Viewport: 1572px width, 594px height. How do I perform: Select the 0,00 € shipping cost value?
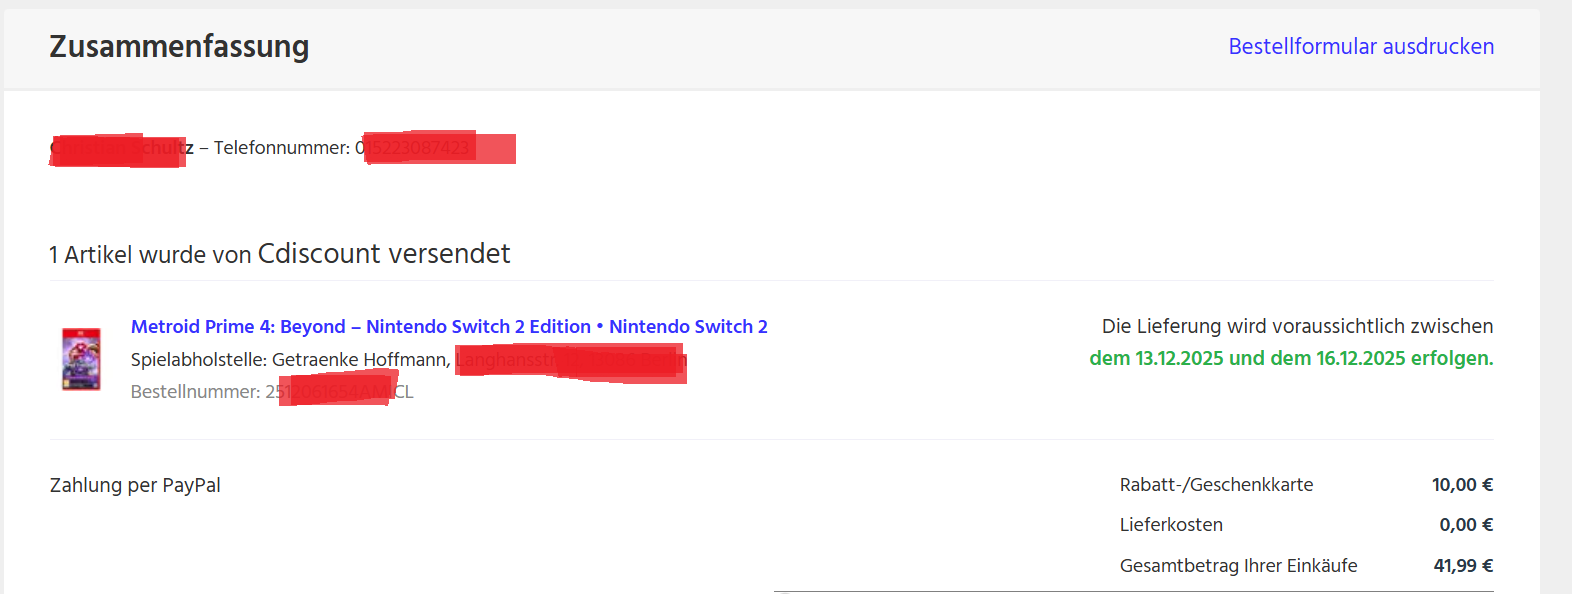click(x=1465, y=524)
